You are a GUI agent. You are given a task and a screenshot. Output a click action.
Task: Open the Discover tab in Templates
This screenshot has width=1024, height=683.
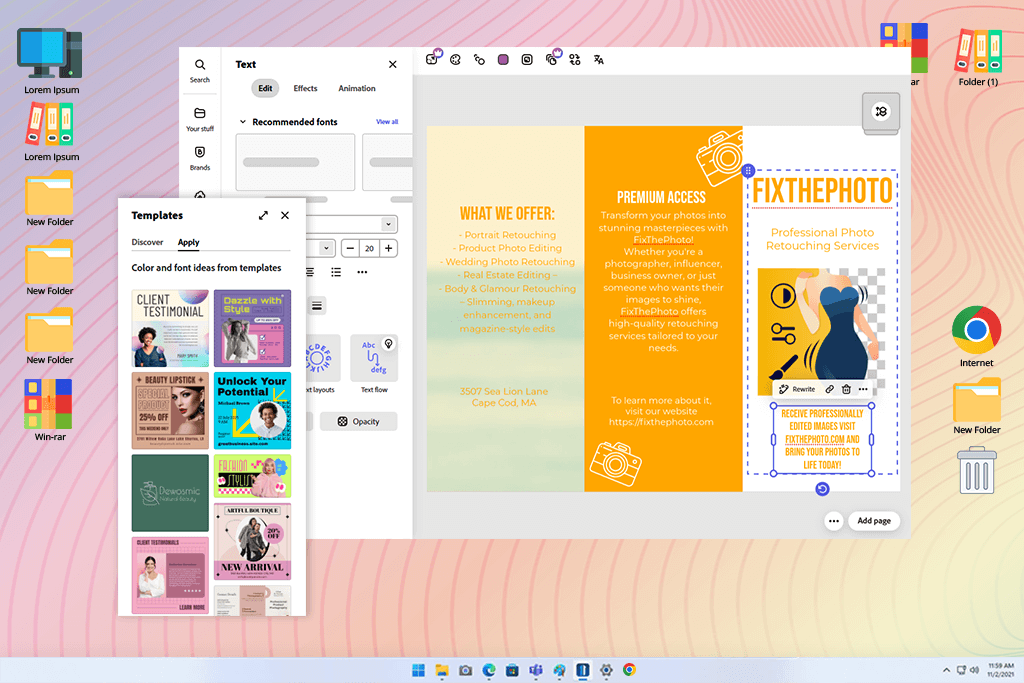(147, 242)
